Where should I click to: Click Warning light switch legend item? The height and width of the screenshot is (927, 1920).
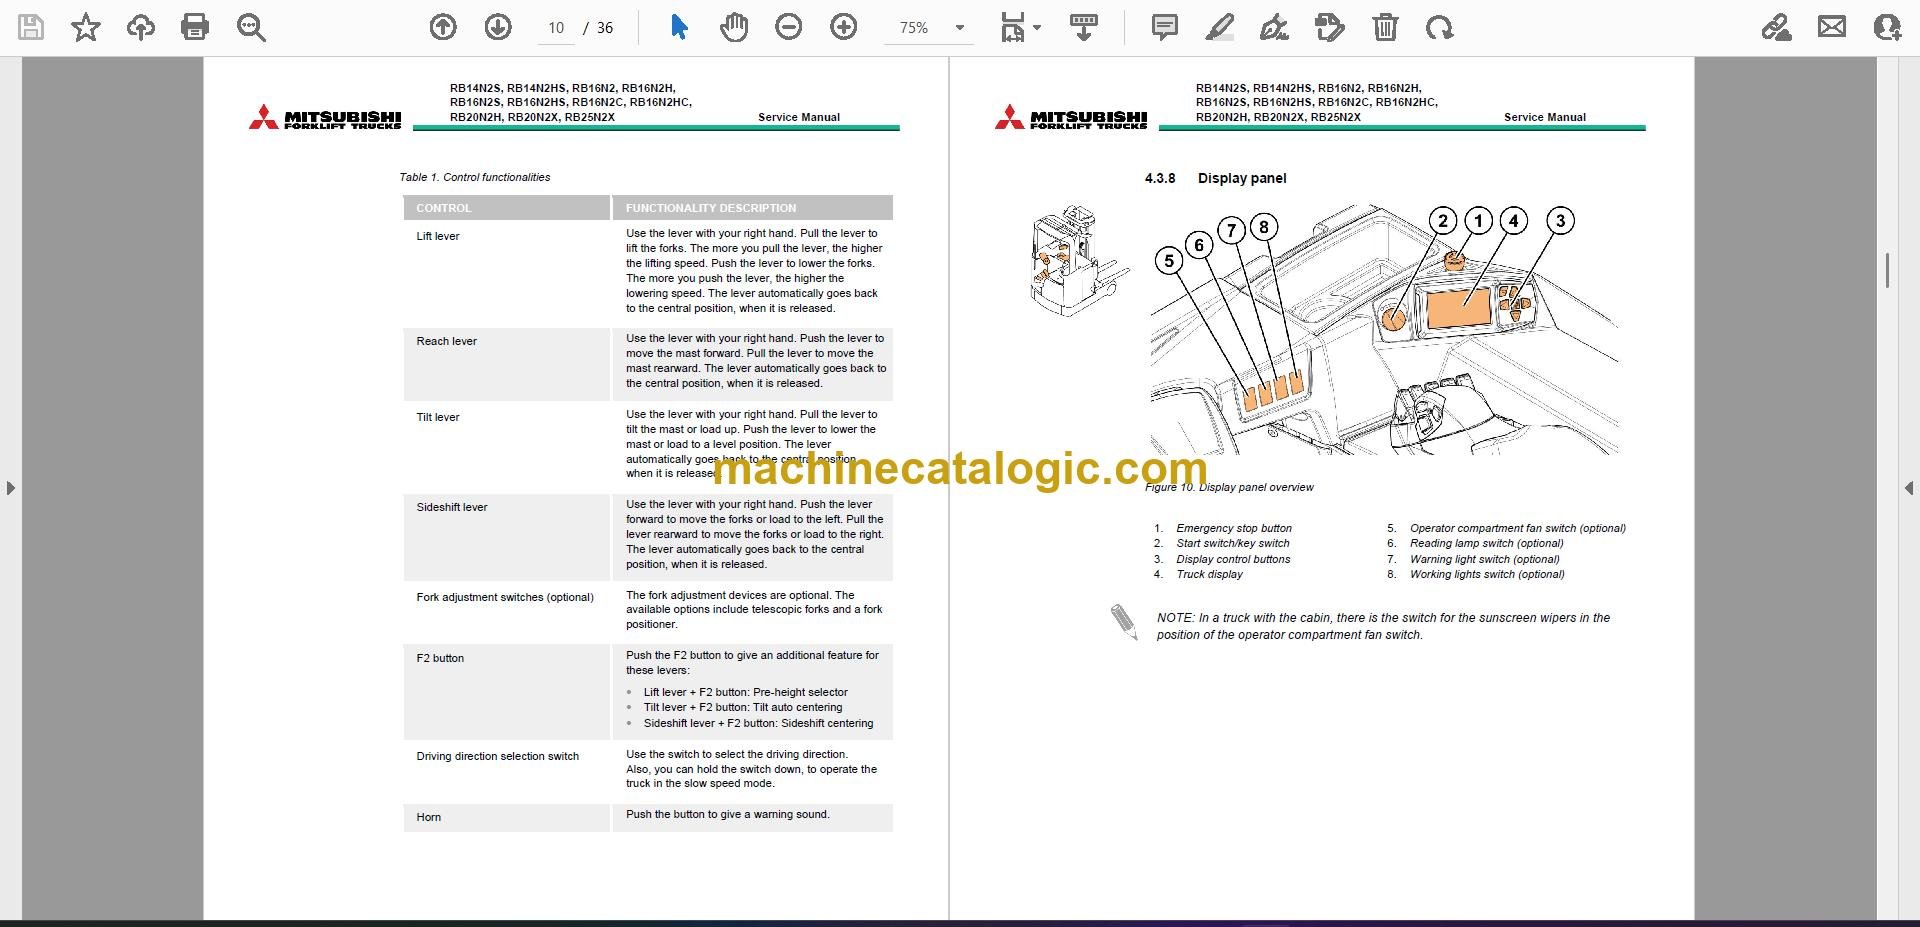(1485, 559)
